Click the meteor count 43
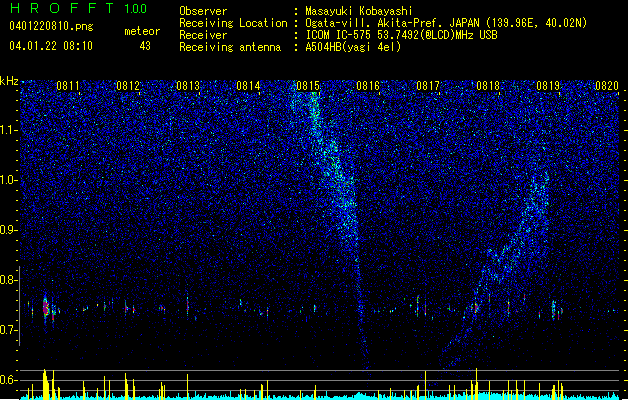 click(x=145, y=46)
